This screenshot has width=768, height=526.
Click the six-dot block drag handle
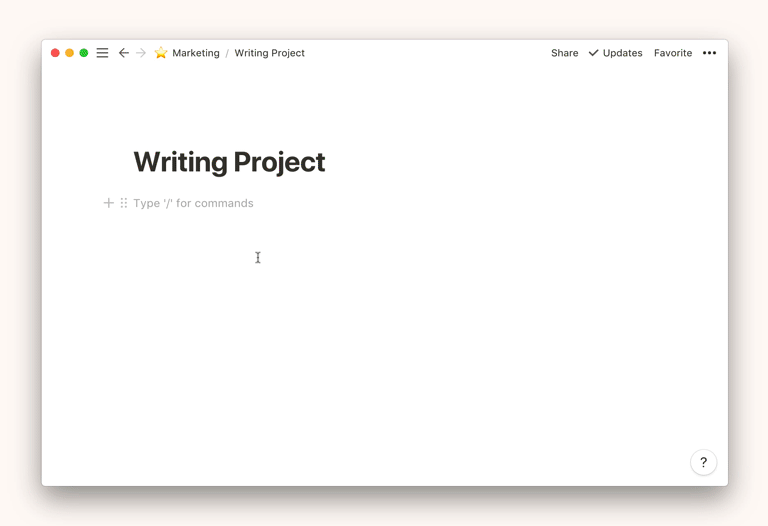[124, 203]
